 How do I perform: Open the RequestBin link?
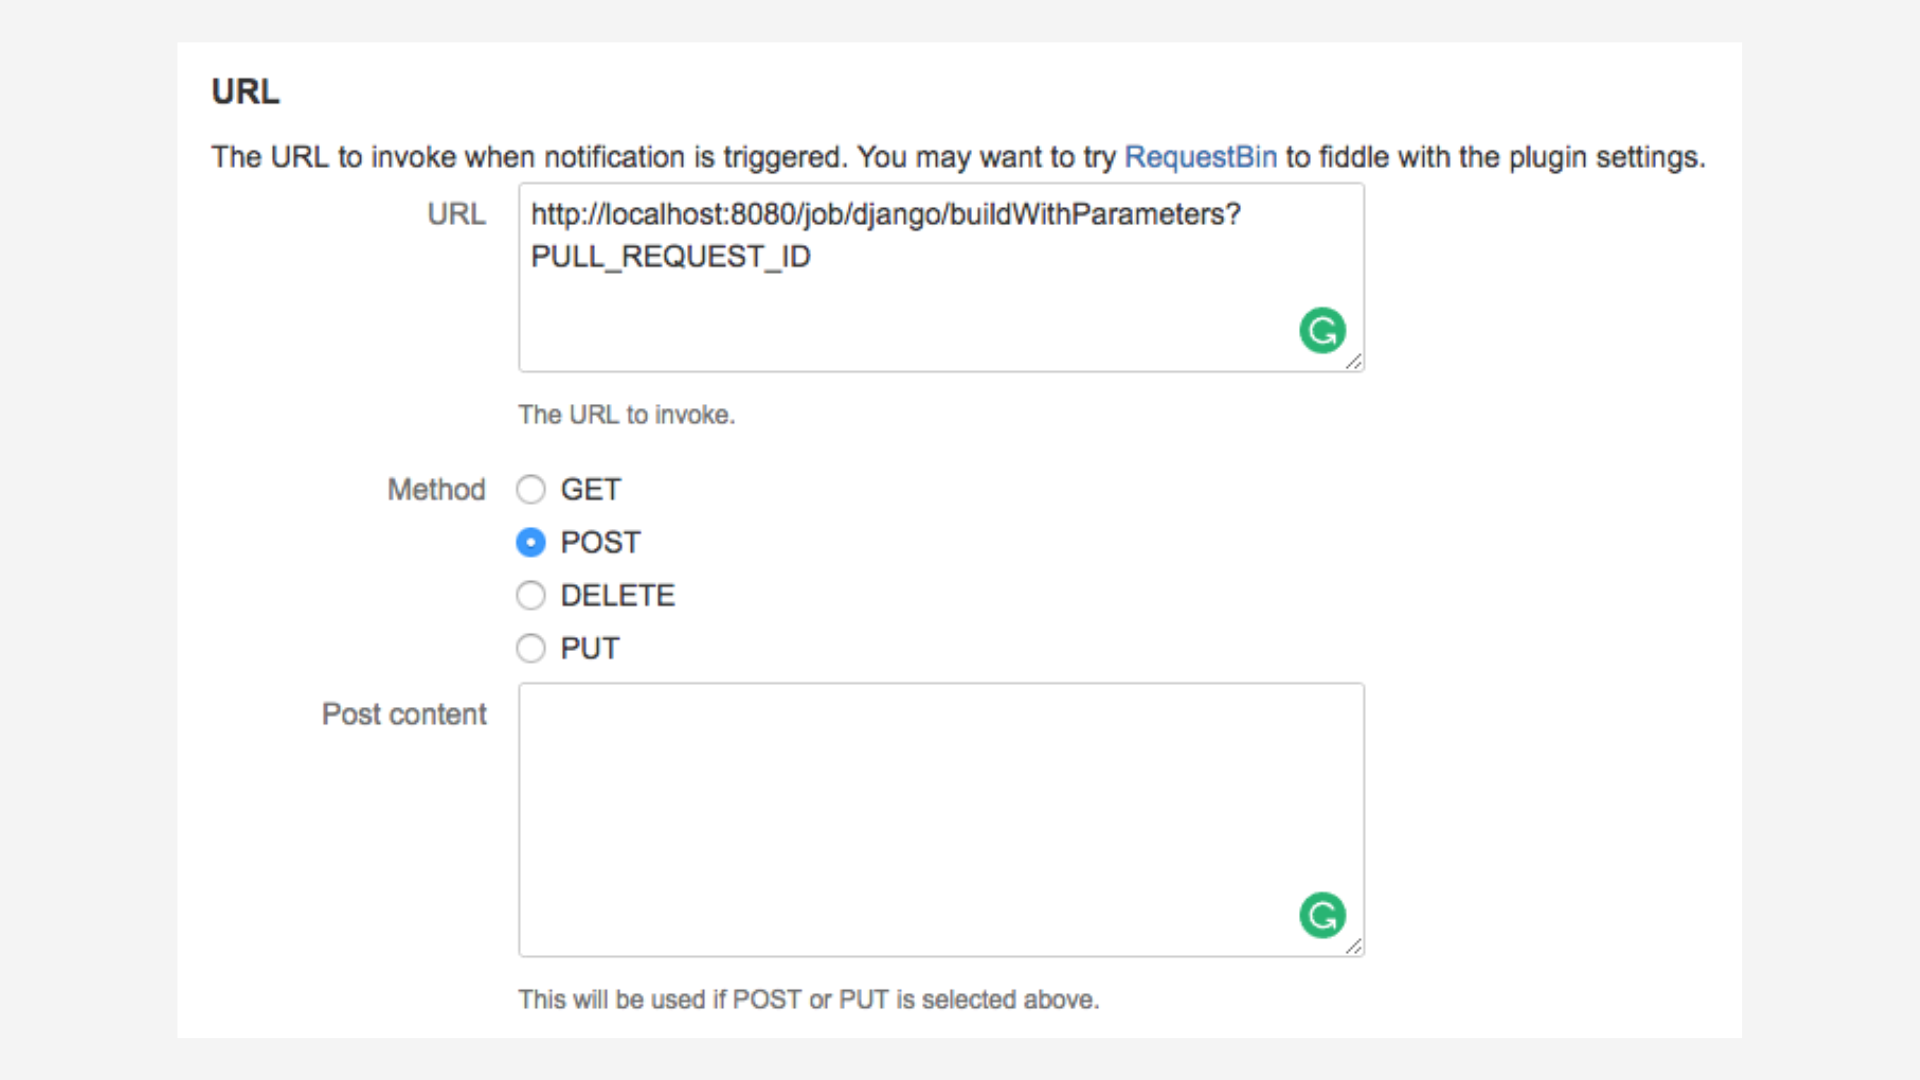(1200, 158)
